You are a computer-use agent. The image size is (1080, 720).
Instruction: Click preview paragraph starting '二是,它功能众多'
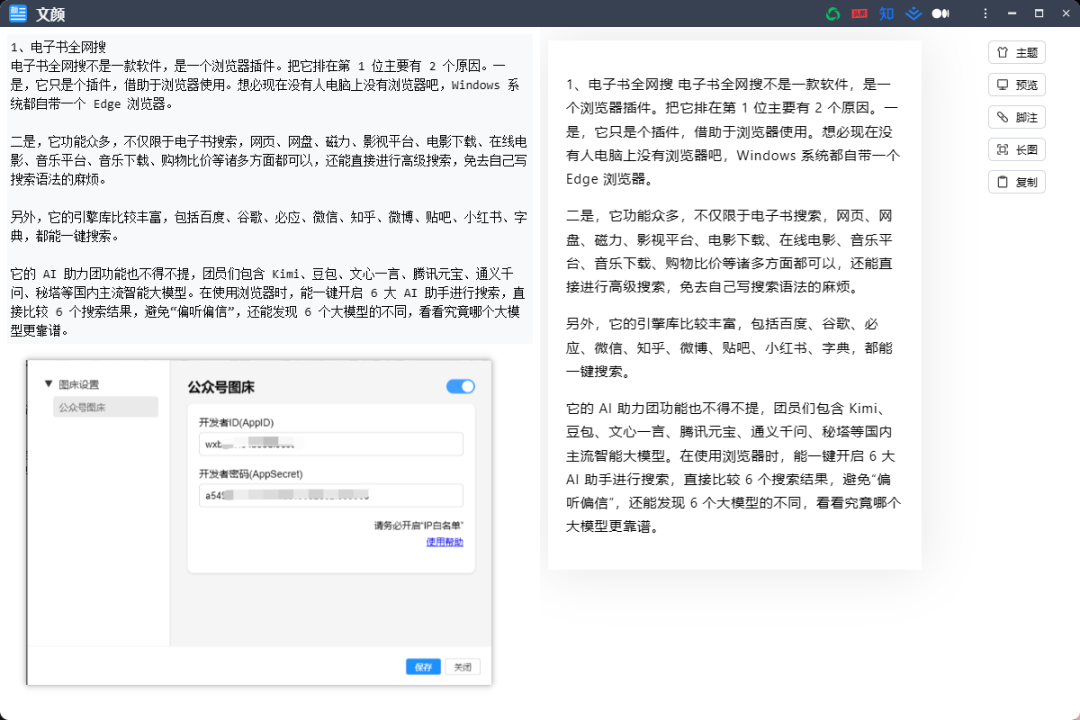[x=730, y=251]
